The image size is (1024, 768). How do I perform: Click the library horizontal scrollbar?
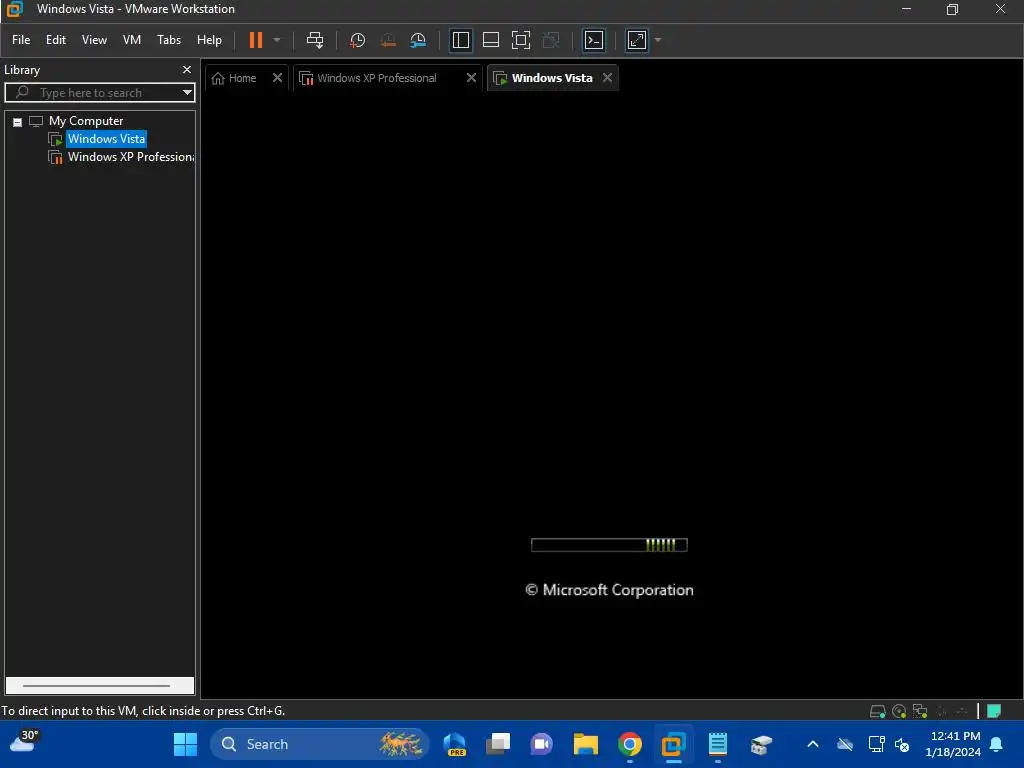[99, 686]
